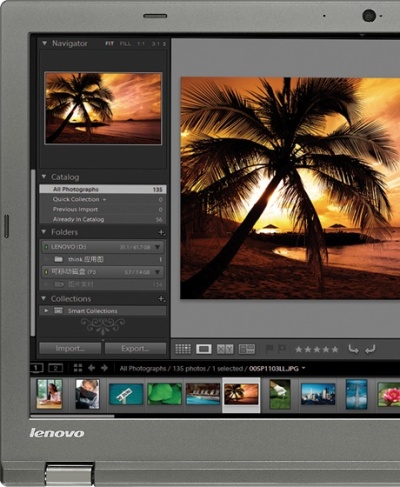Viewport: 400px width, 487px height.
Task: Go back with left arrow icon
Action: pyautogui.click(x=91, y=368)
